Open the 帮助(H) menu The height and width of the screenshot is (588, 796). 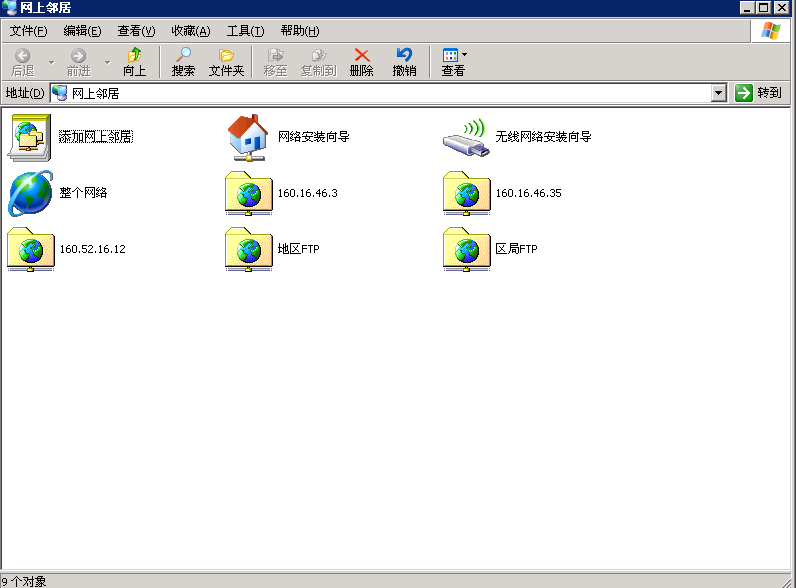(300, 31)
